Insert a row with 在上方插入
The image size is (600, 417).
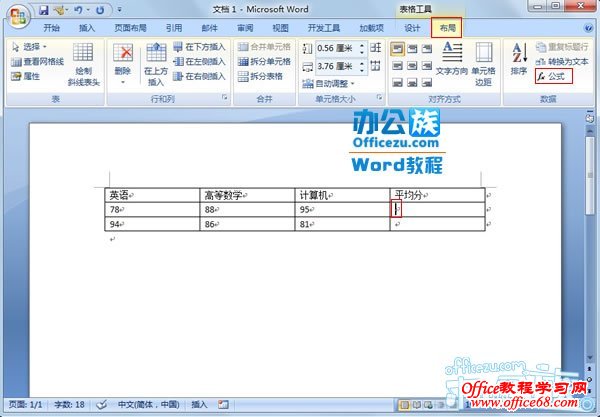[x=156, y=64]
